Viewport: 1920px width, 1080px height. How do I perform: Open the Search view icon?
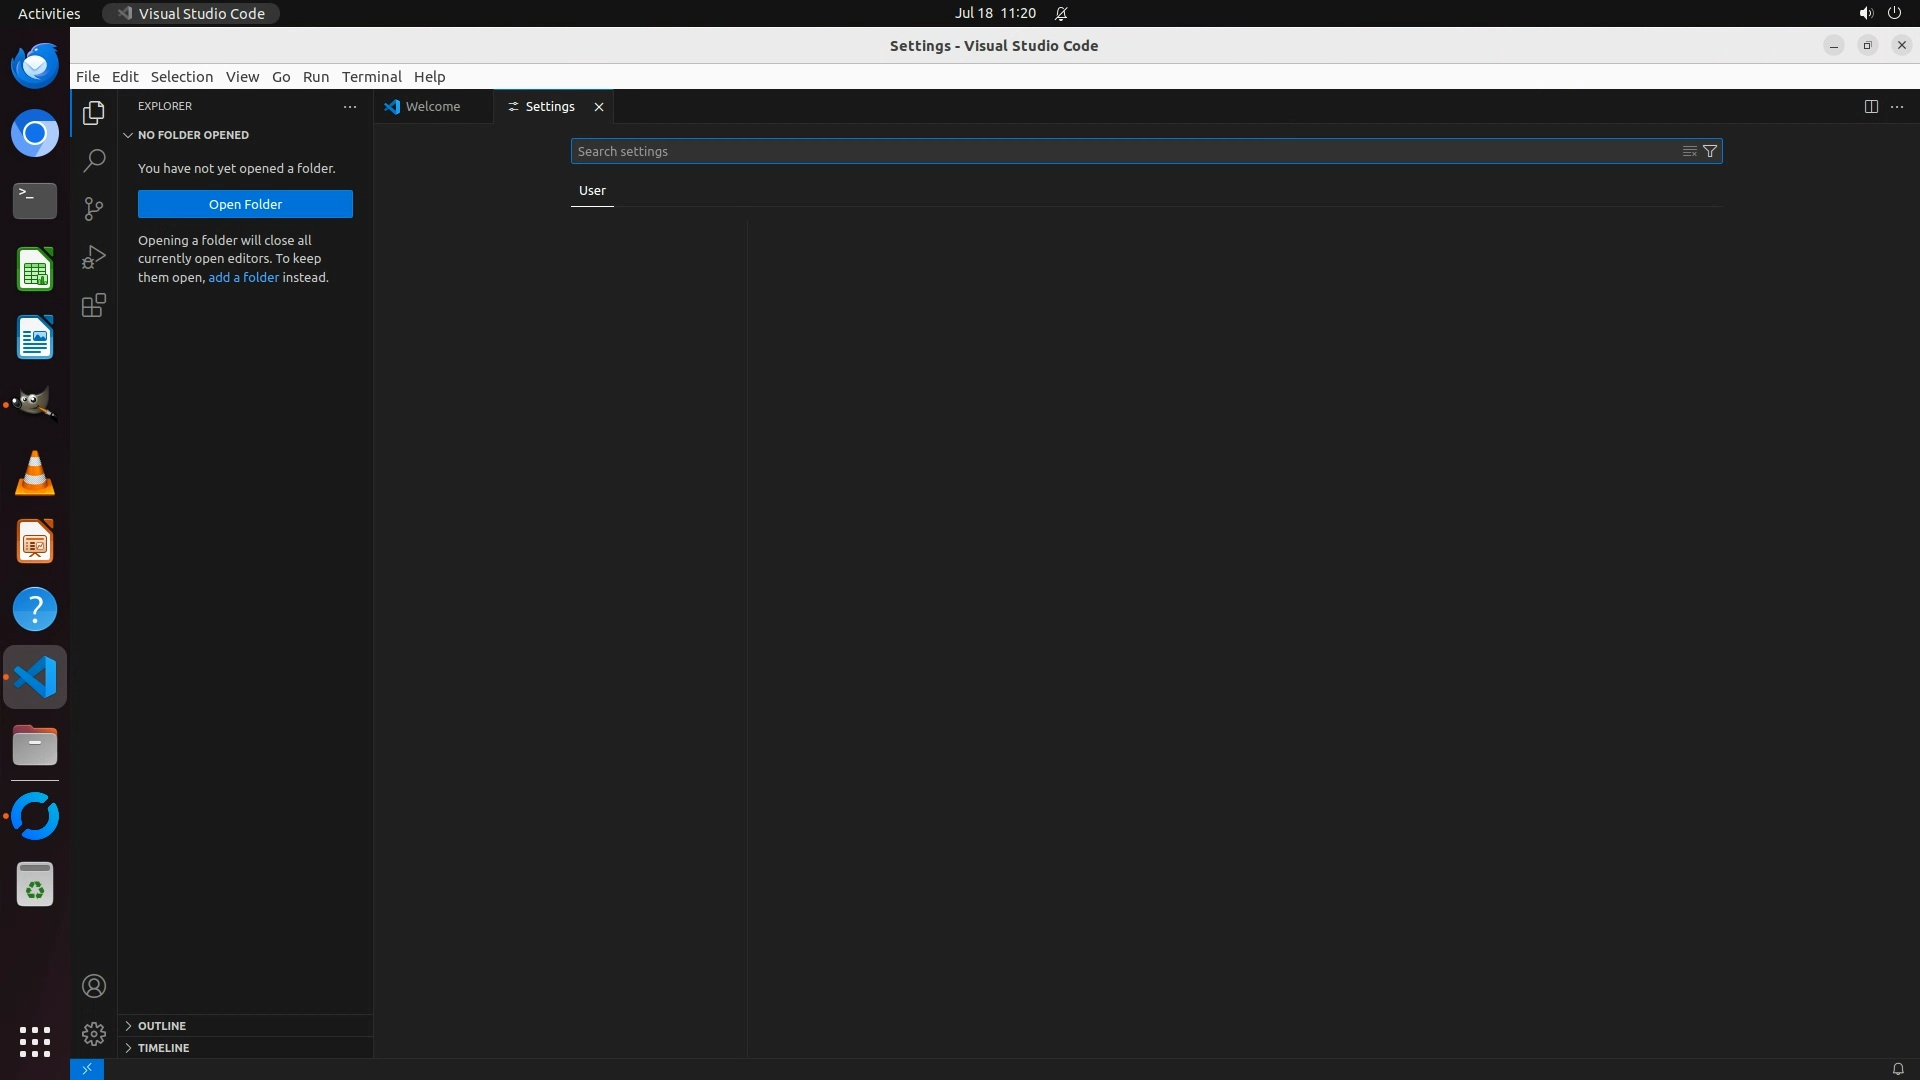[x=93, y=160]
